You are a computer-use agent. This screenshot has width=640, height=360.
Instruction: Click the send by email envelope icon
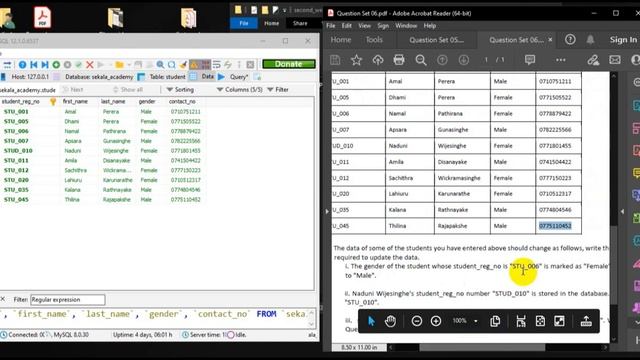(x=615, y=60)
